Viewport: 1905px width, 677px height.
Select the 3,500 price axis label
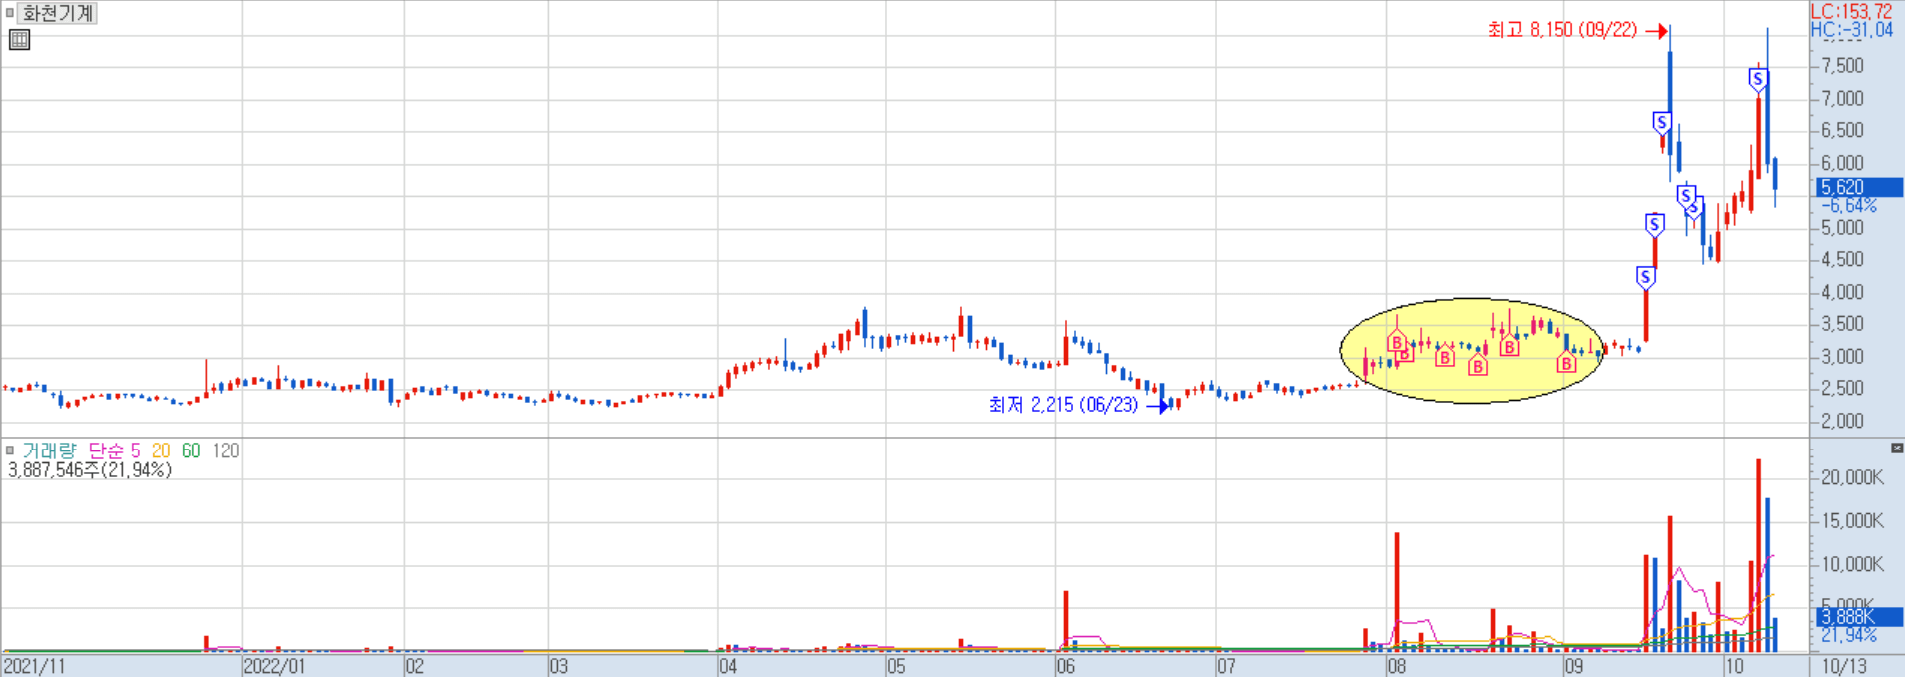pyautogui.click(x=1842, y=324)
